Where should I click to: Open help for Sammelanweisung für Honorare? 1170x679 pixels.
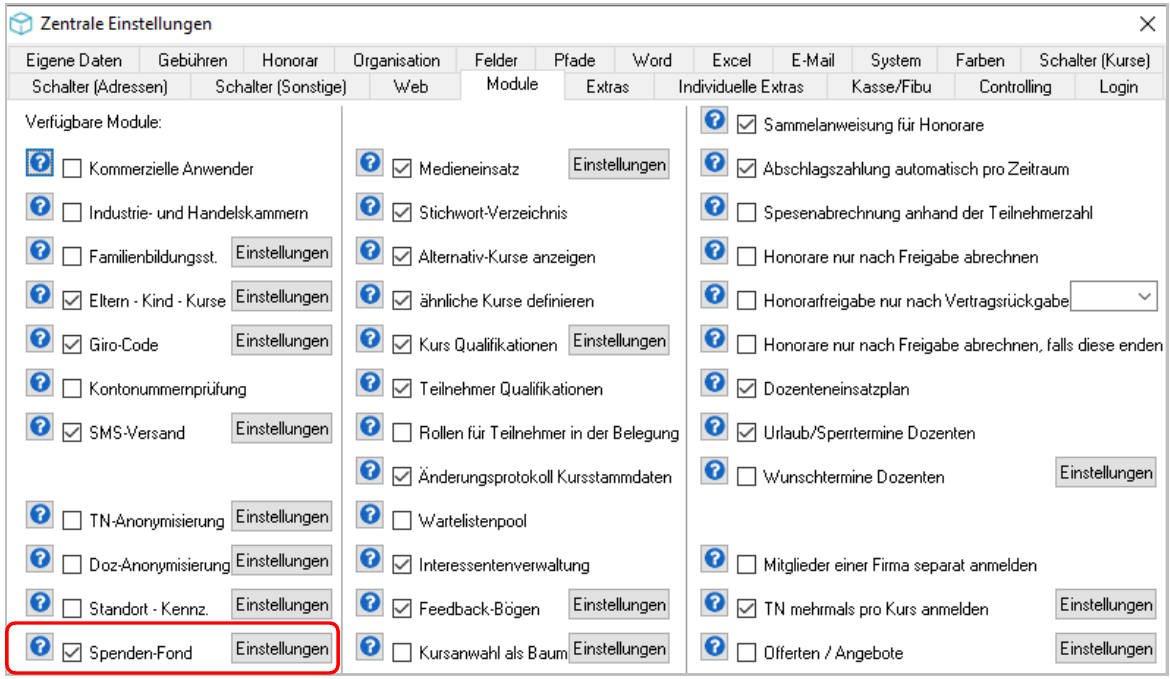click(714, 119)
